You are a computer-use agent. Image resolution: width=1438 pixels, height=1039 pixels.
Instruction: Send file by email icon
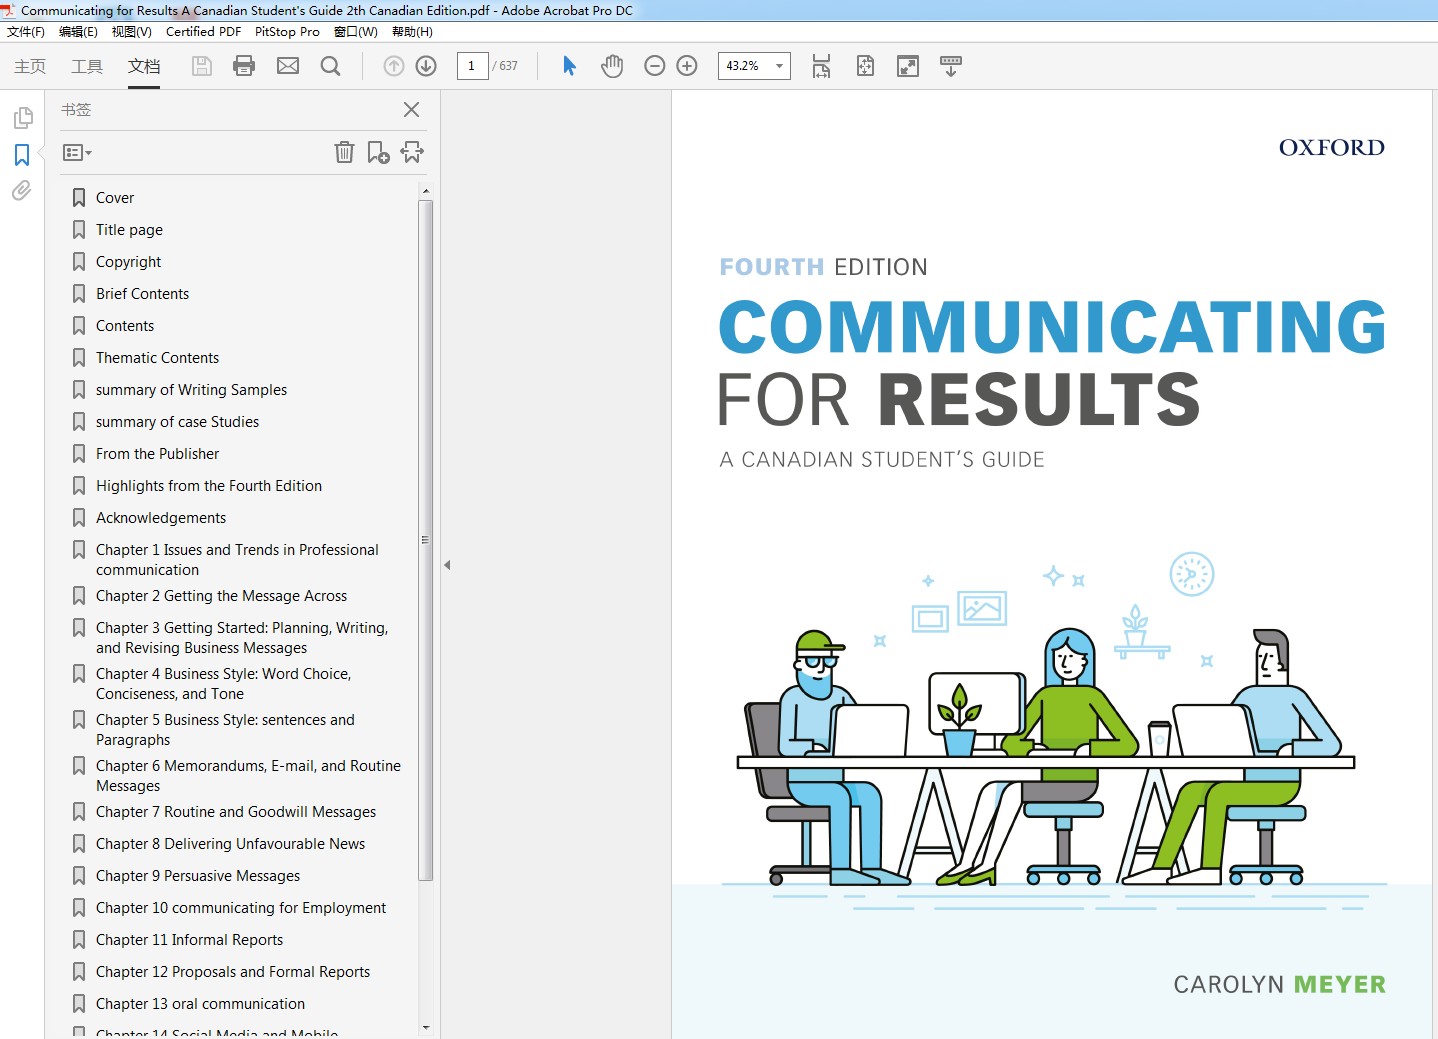tap(288, 66)
